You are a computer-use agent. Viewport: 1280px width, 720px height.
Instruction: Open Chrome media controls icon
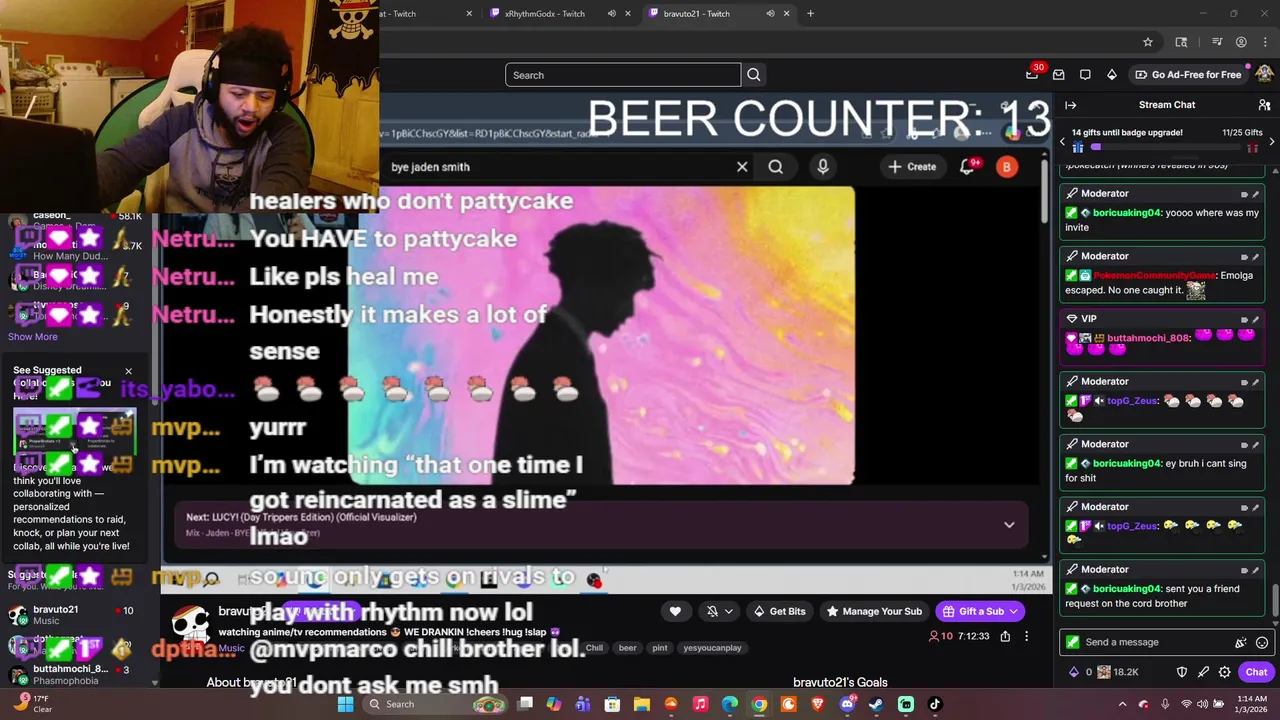pos(1217,42)
